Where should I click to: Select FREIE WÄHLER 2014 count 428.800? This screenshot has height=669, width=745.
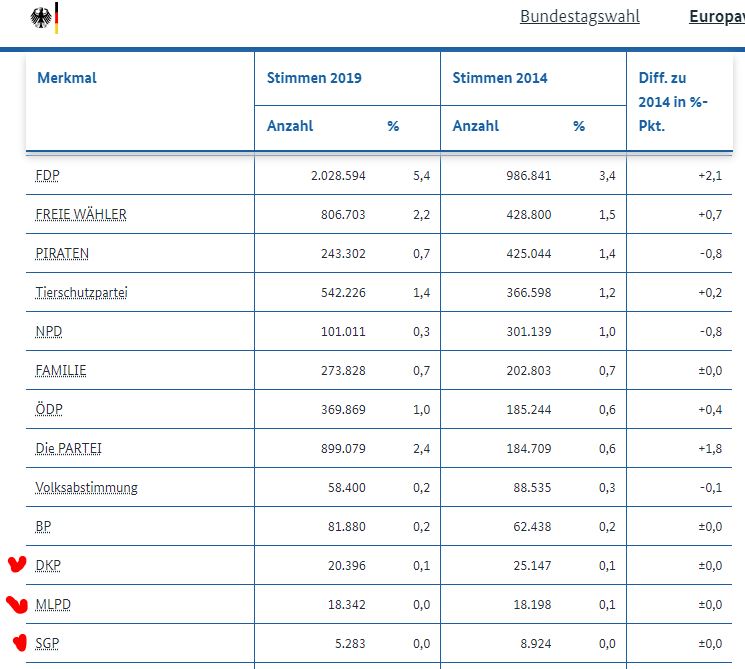coord(529,215)
